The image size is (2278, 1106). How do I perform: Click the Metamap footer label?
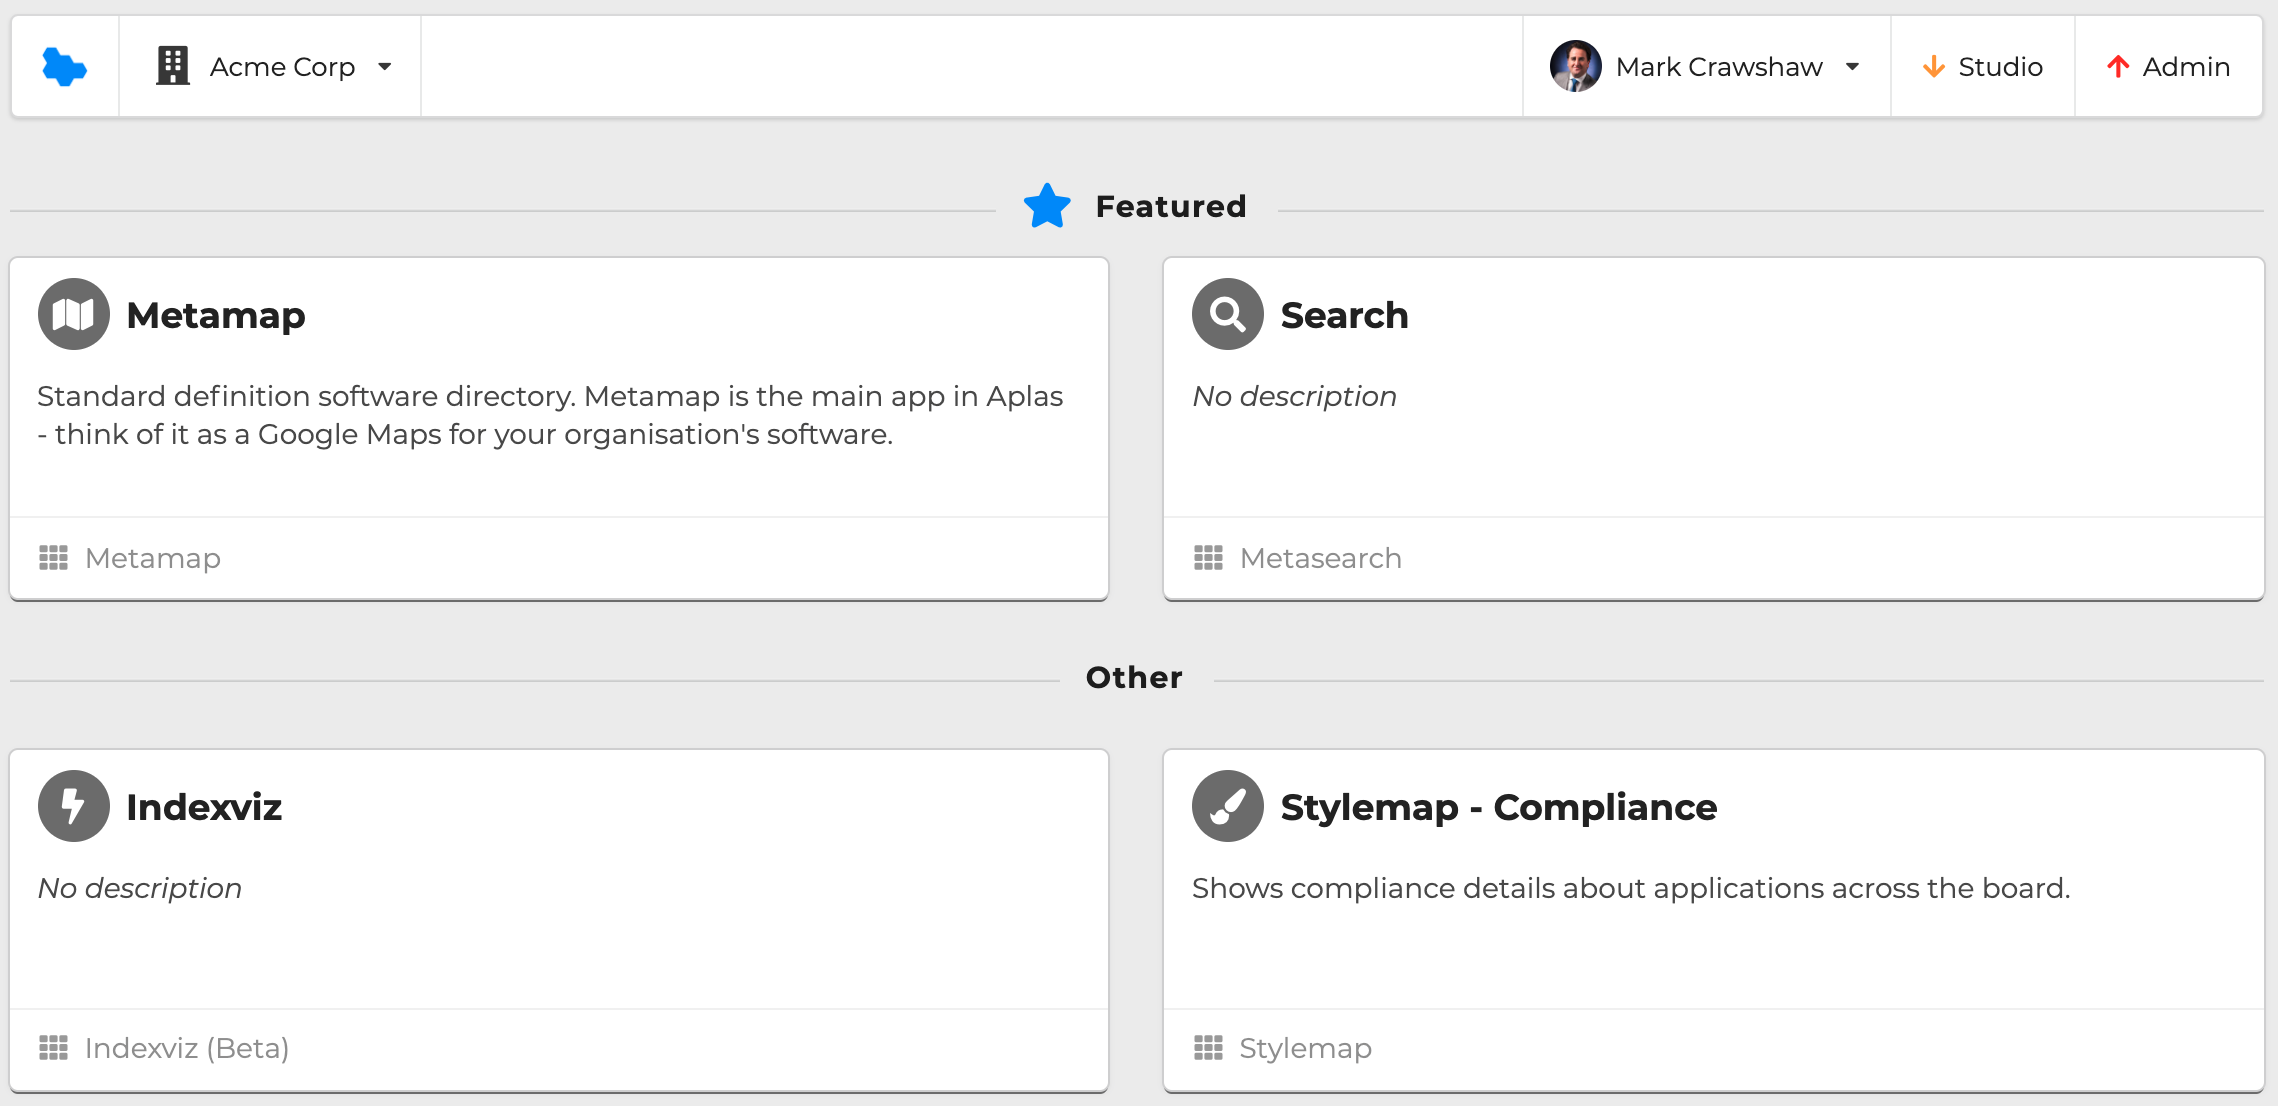(153, 558)
